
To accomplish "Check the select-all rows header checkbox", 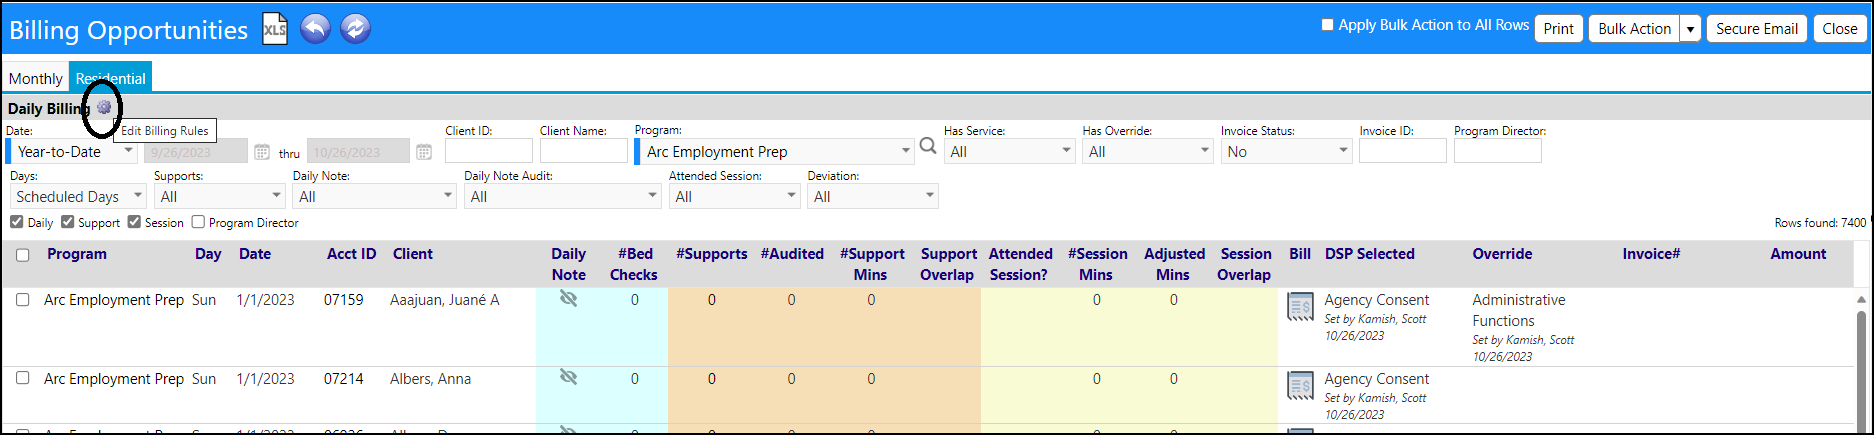I will tap(23, 255).
